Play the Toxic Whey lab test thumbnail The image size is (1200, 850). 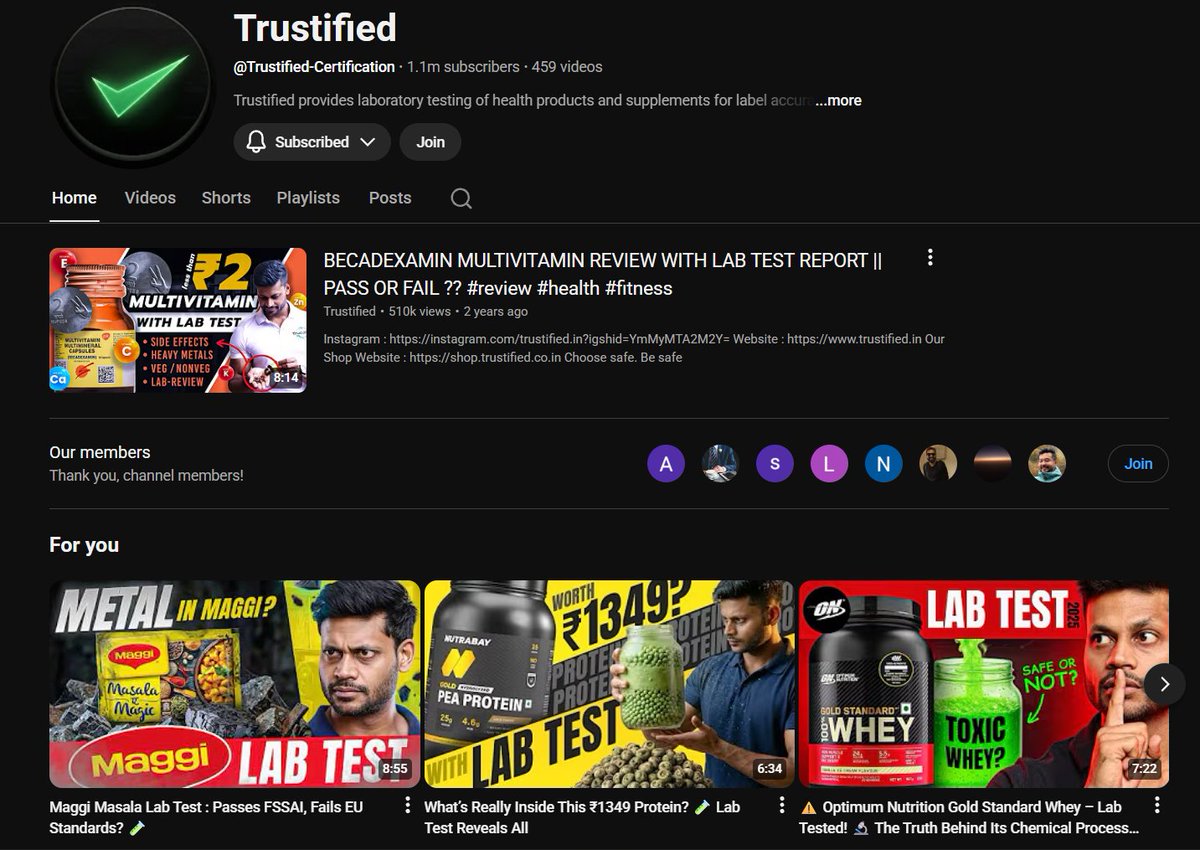[984, 684]
